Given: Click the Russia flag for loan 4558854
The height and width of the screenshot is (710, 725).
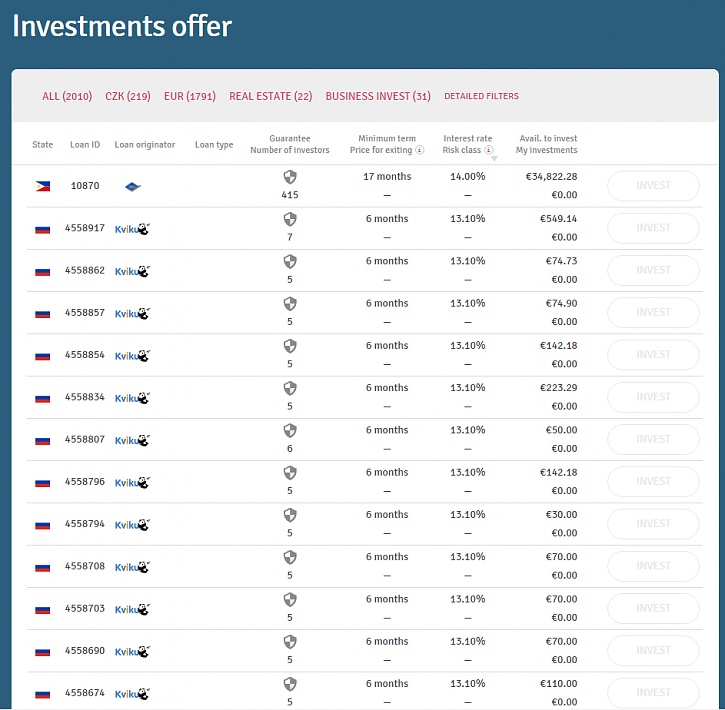Looking at the screenshot, I should (43, 356).
